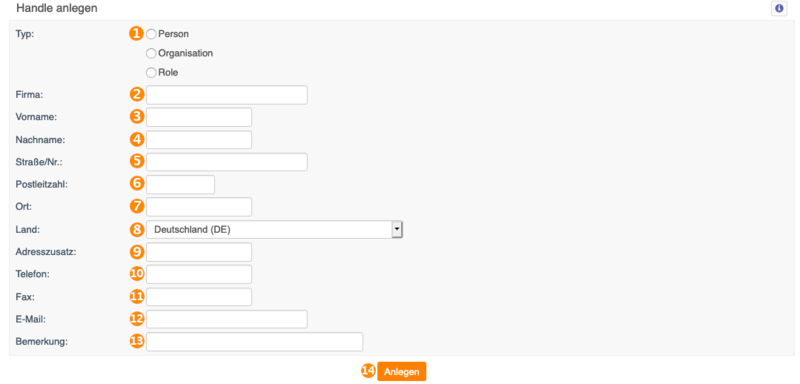The height and width of the screenshot is (384, 800).
Task: Click the Anlegen button
Action: 402,372
